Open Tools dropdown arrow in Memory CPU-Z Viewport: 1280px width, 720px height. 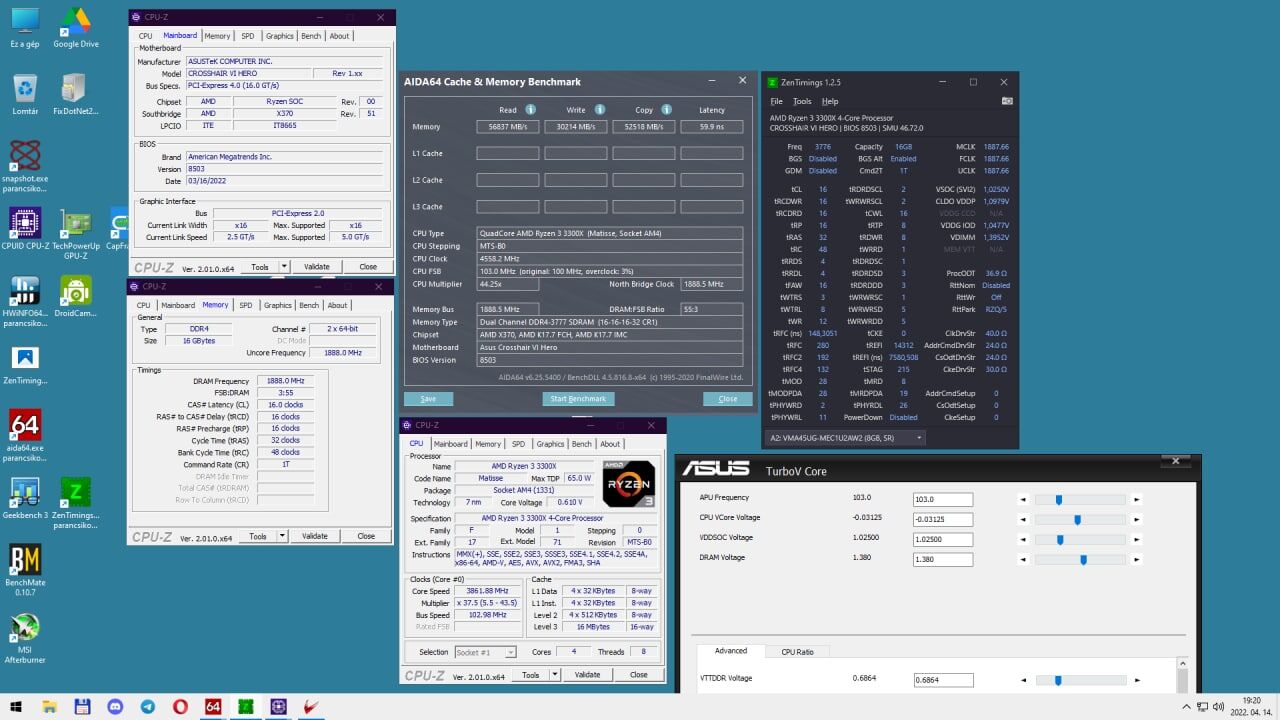coord(282,536)
